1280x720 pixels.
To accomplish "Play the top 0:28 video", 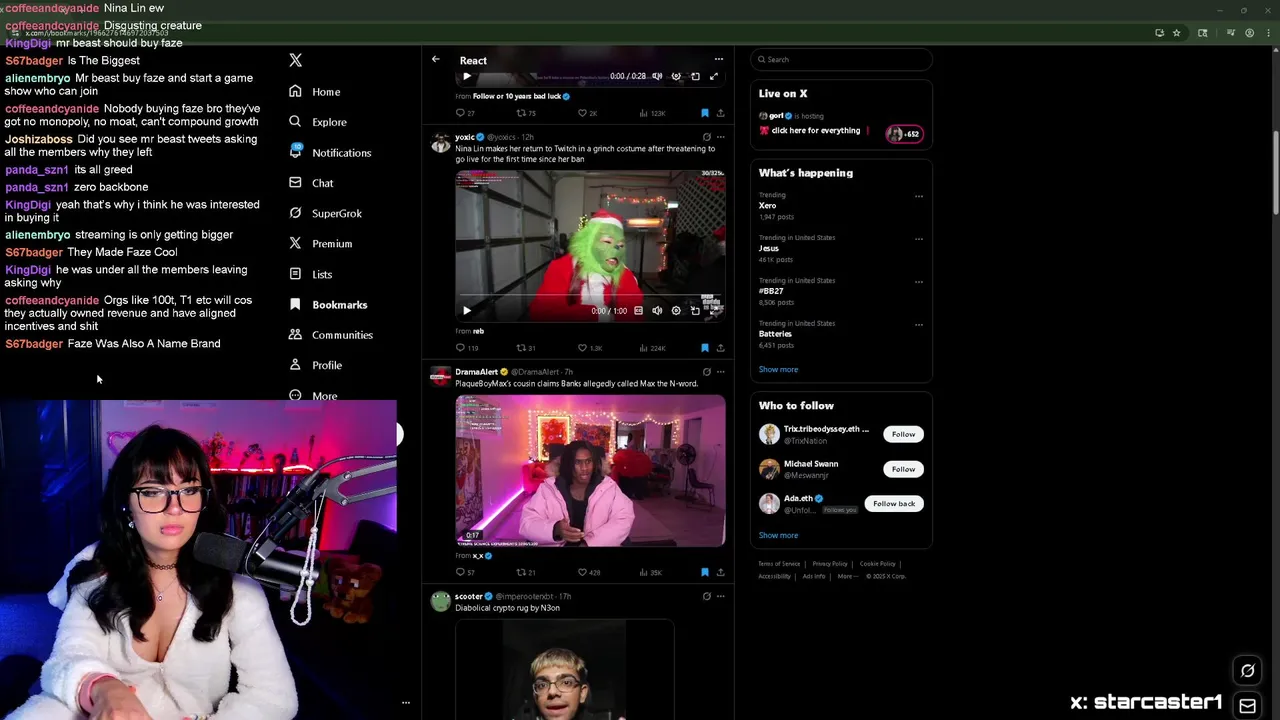I will (466, 76).
